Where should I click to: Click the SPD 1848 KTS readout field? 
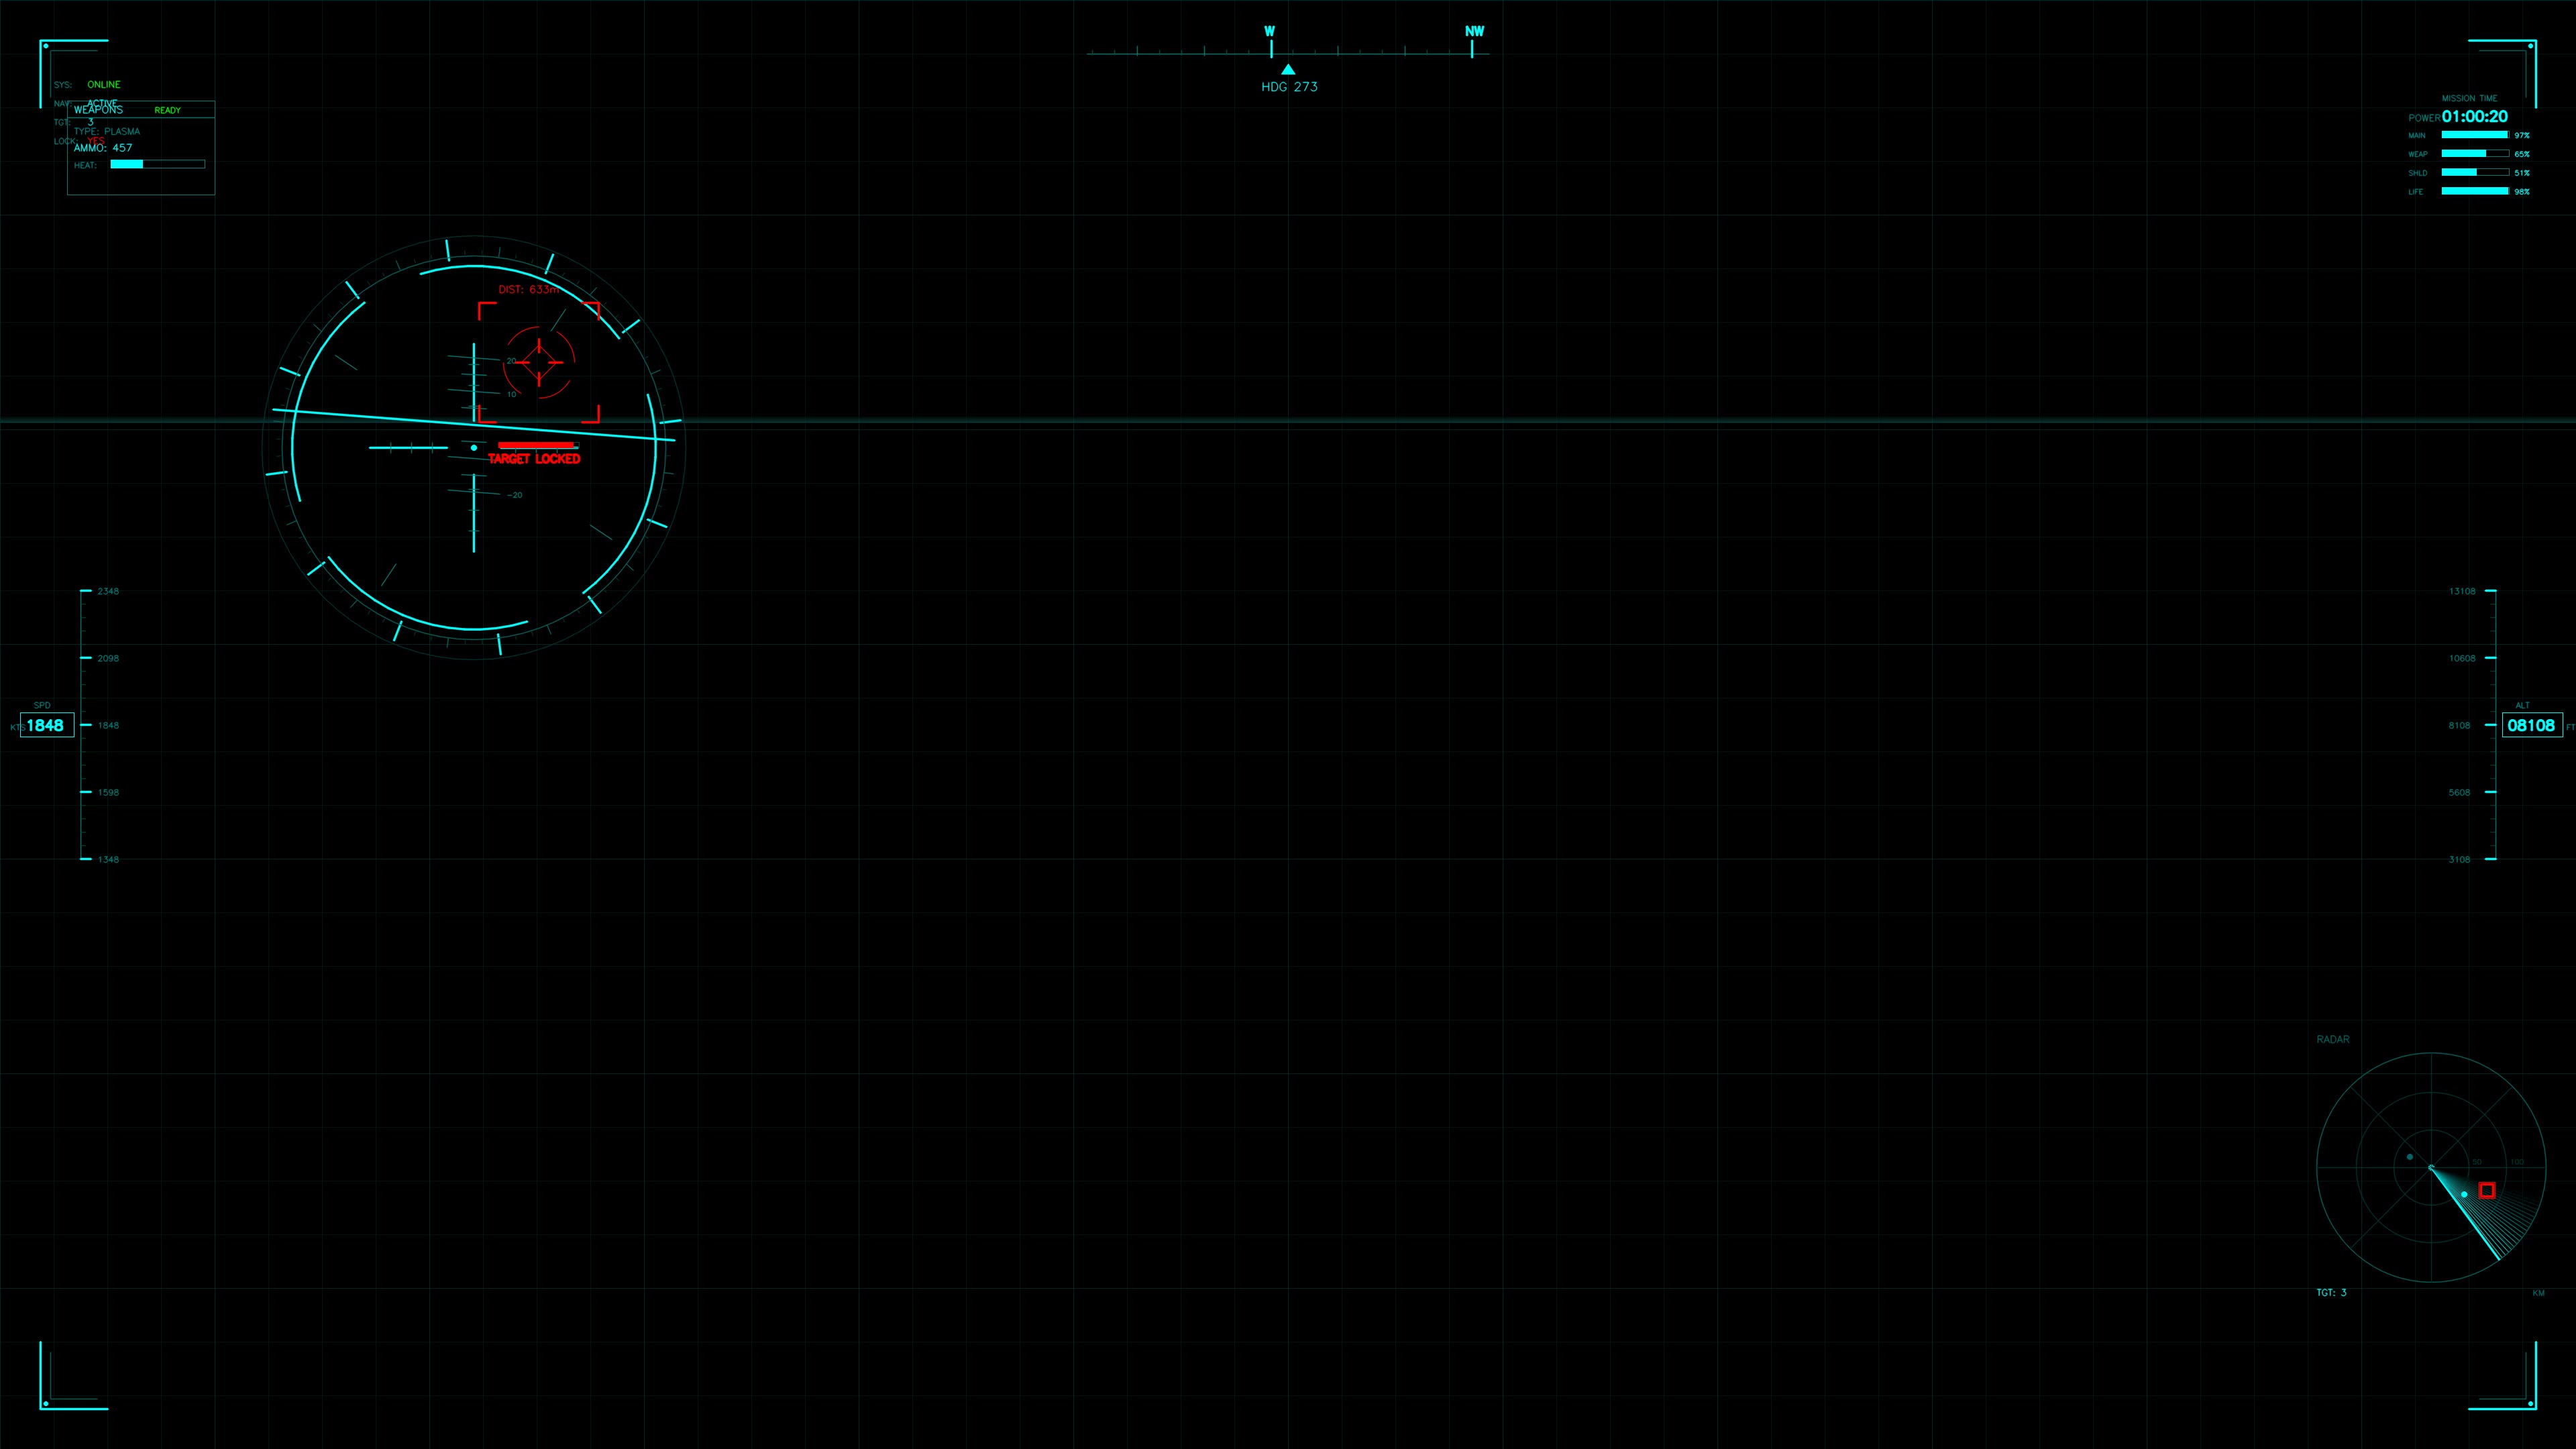click(x=46, y=725)
